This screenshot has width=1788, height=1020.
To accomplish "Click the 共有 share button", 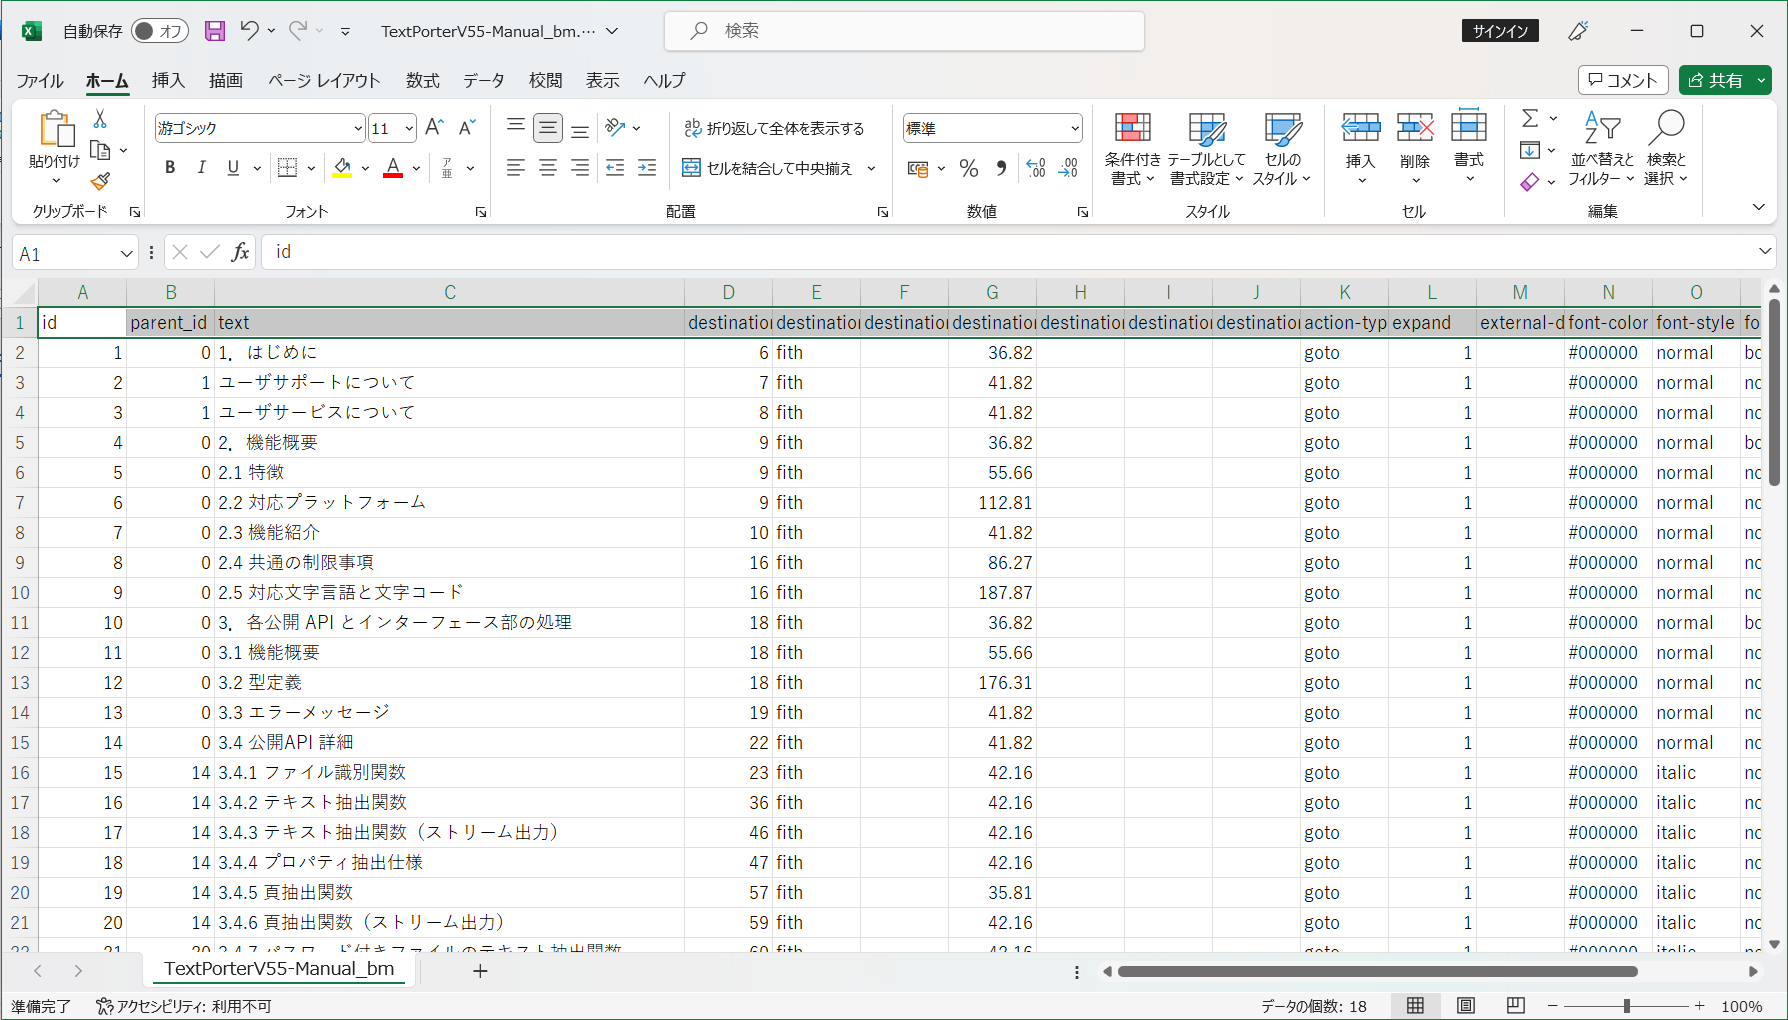I will [x=1716, y=81].
